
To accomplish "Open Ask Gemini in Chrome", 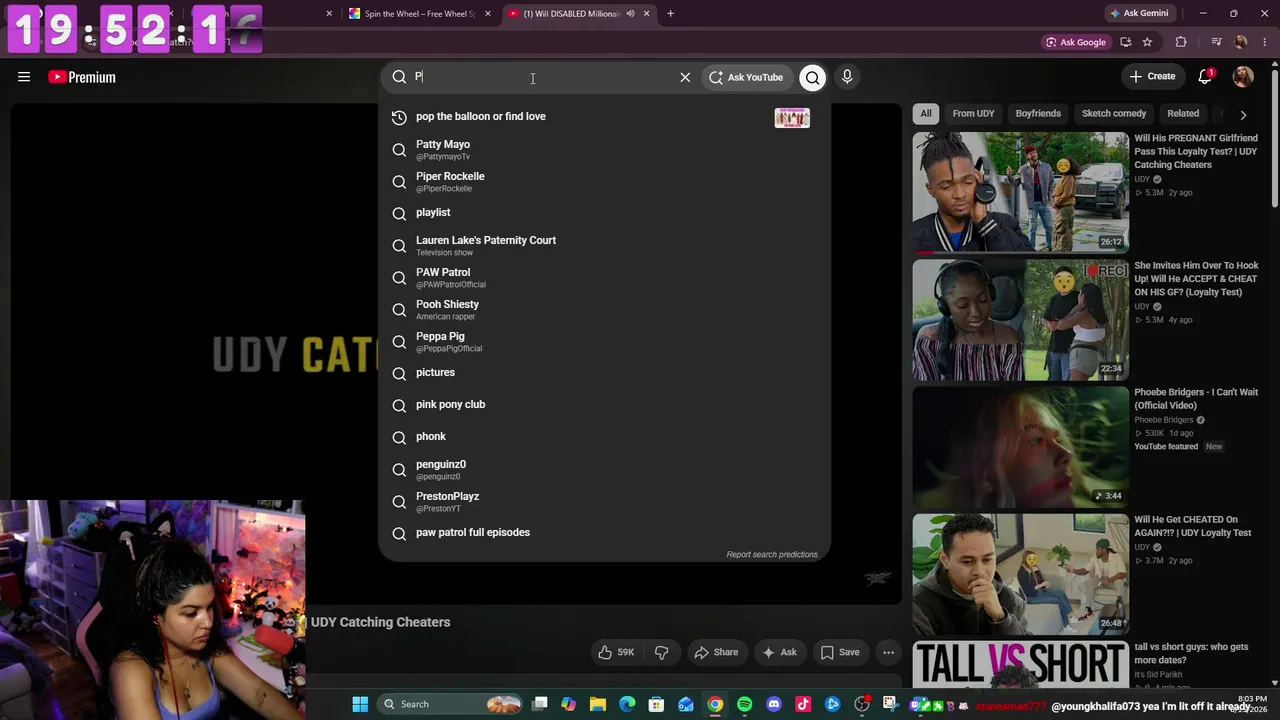I will tap(1139, 14).
